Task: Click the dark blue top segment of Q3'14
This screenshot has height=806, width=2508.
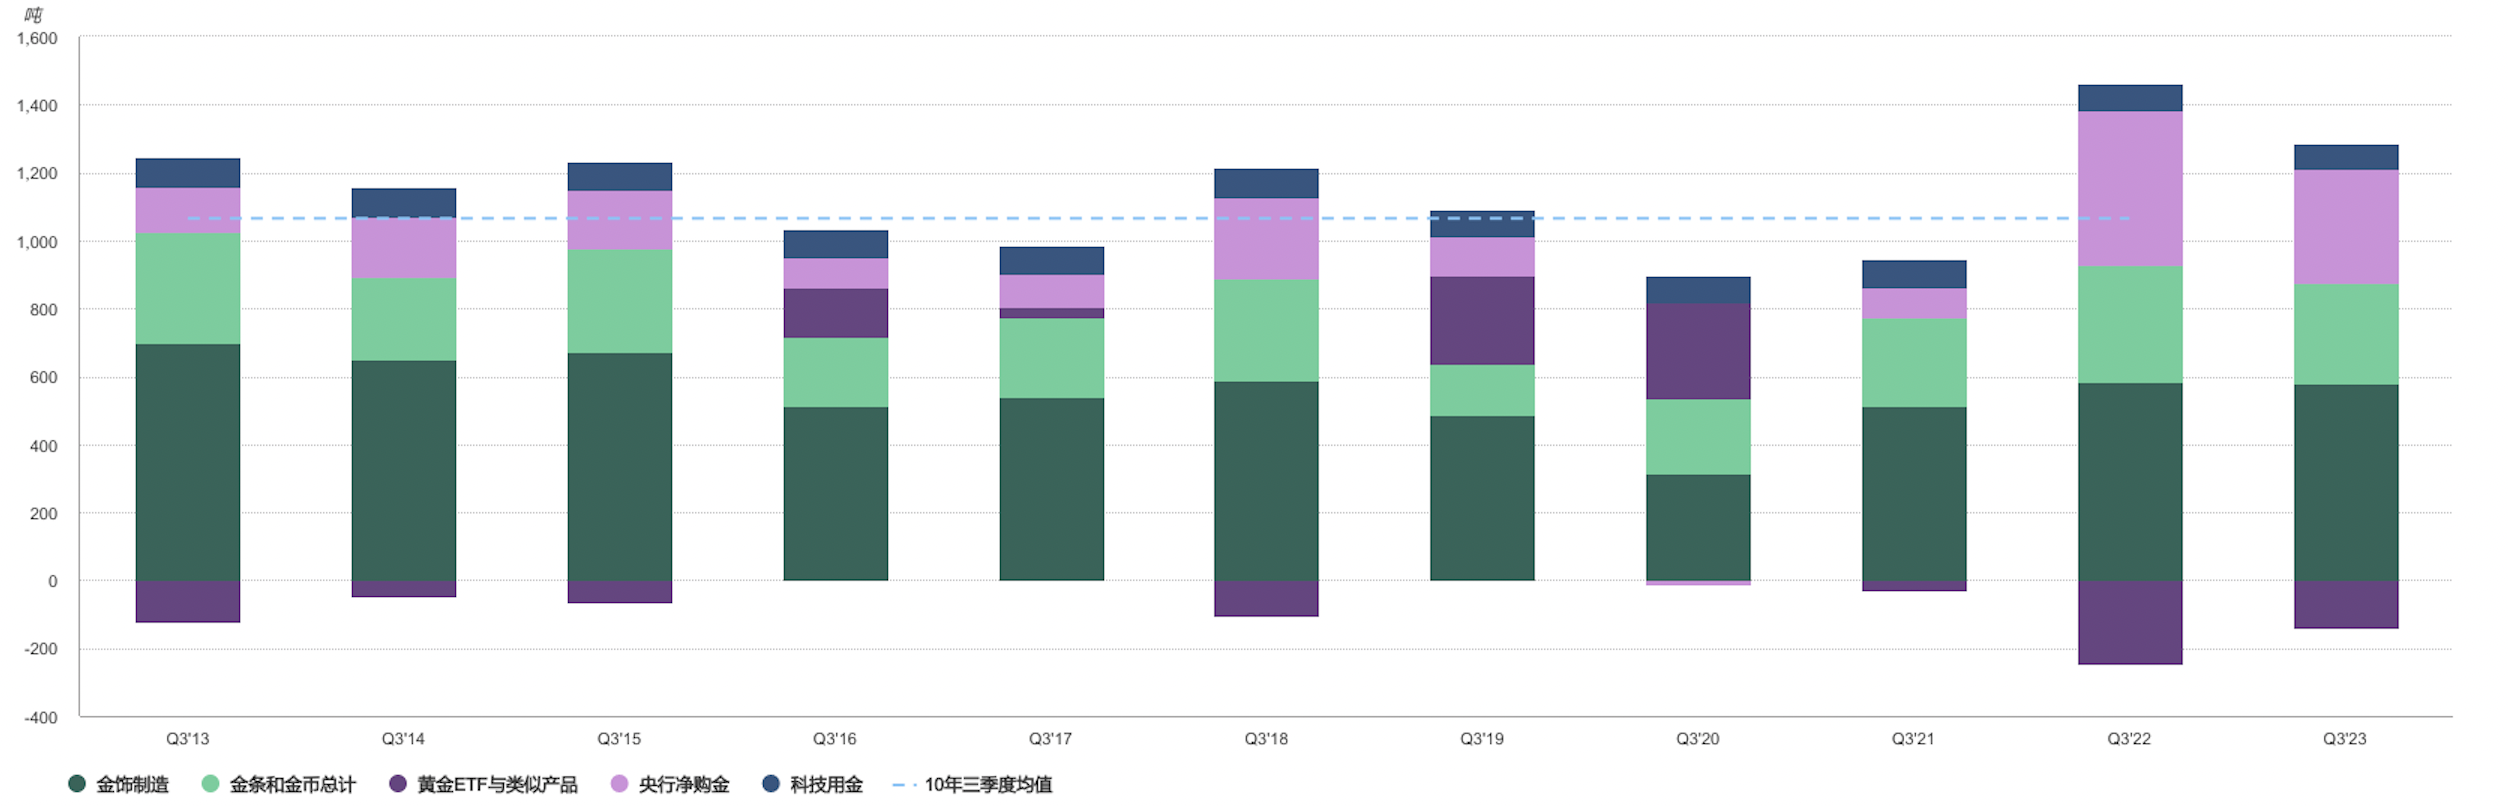Action: (x=404, y=202)
